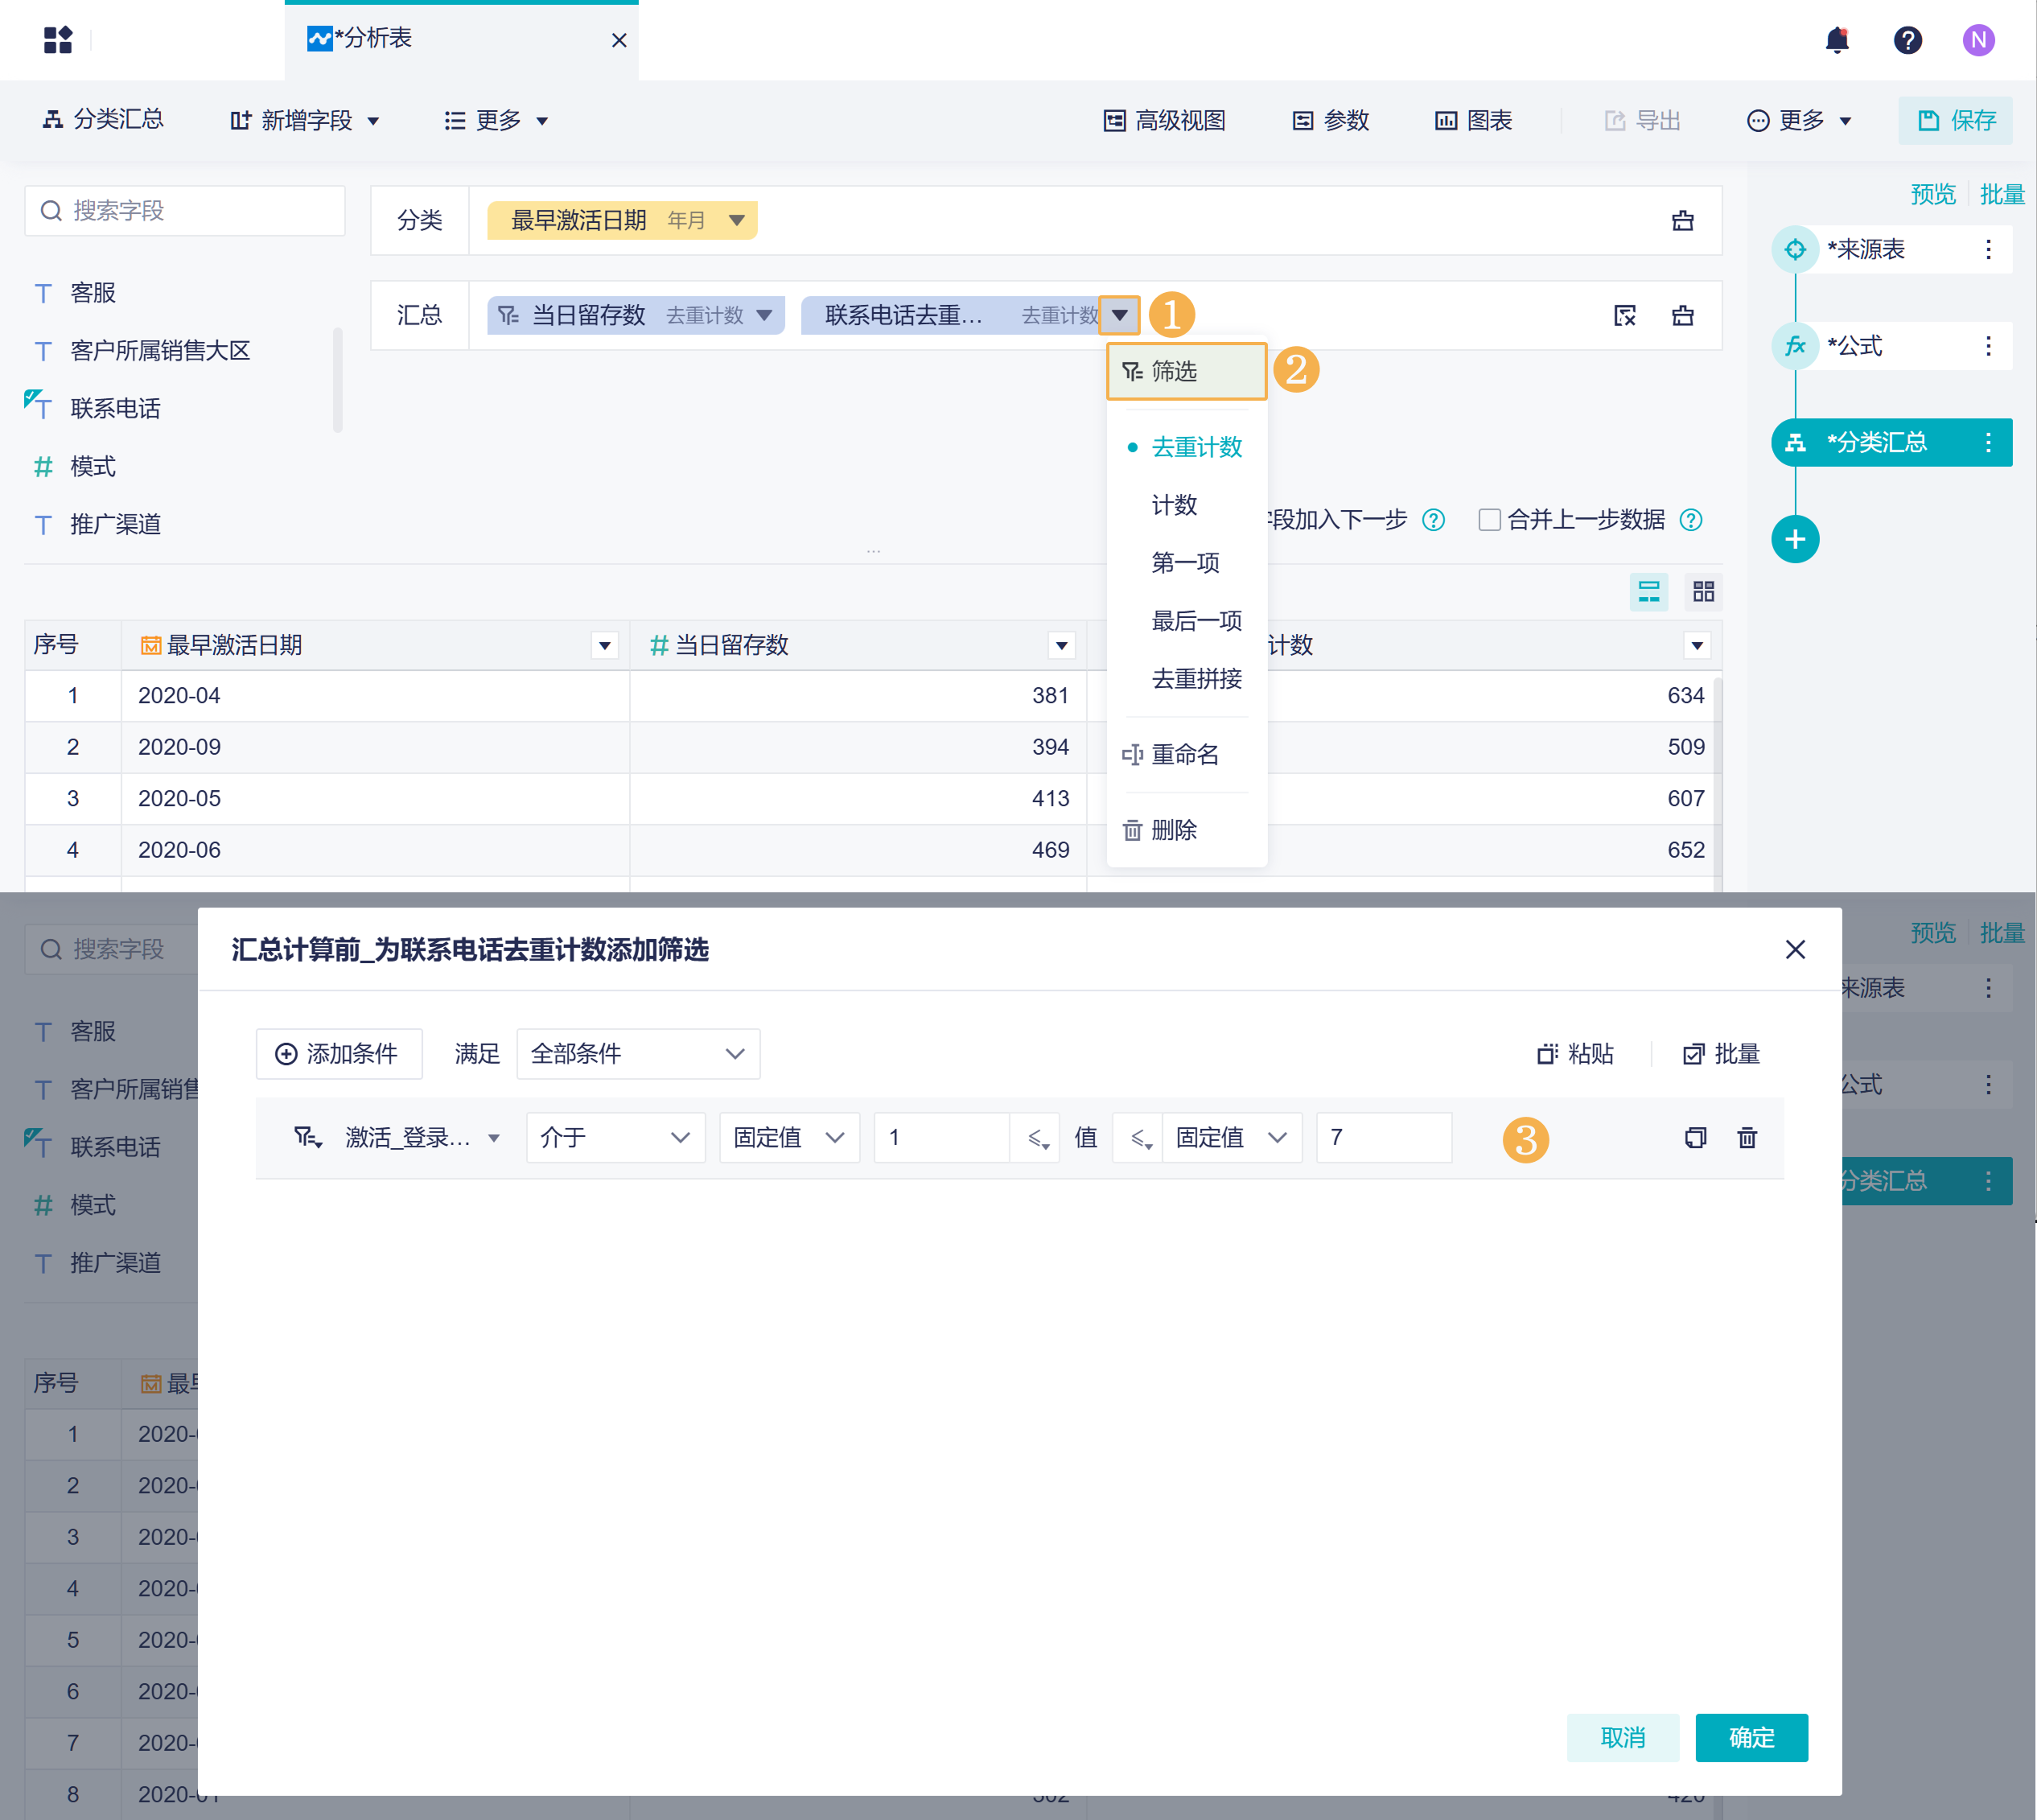Screen dimensions: 2037x1820
Task: Switch to grid layout view icon
Action: [x=1703, y=592]
